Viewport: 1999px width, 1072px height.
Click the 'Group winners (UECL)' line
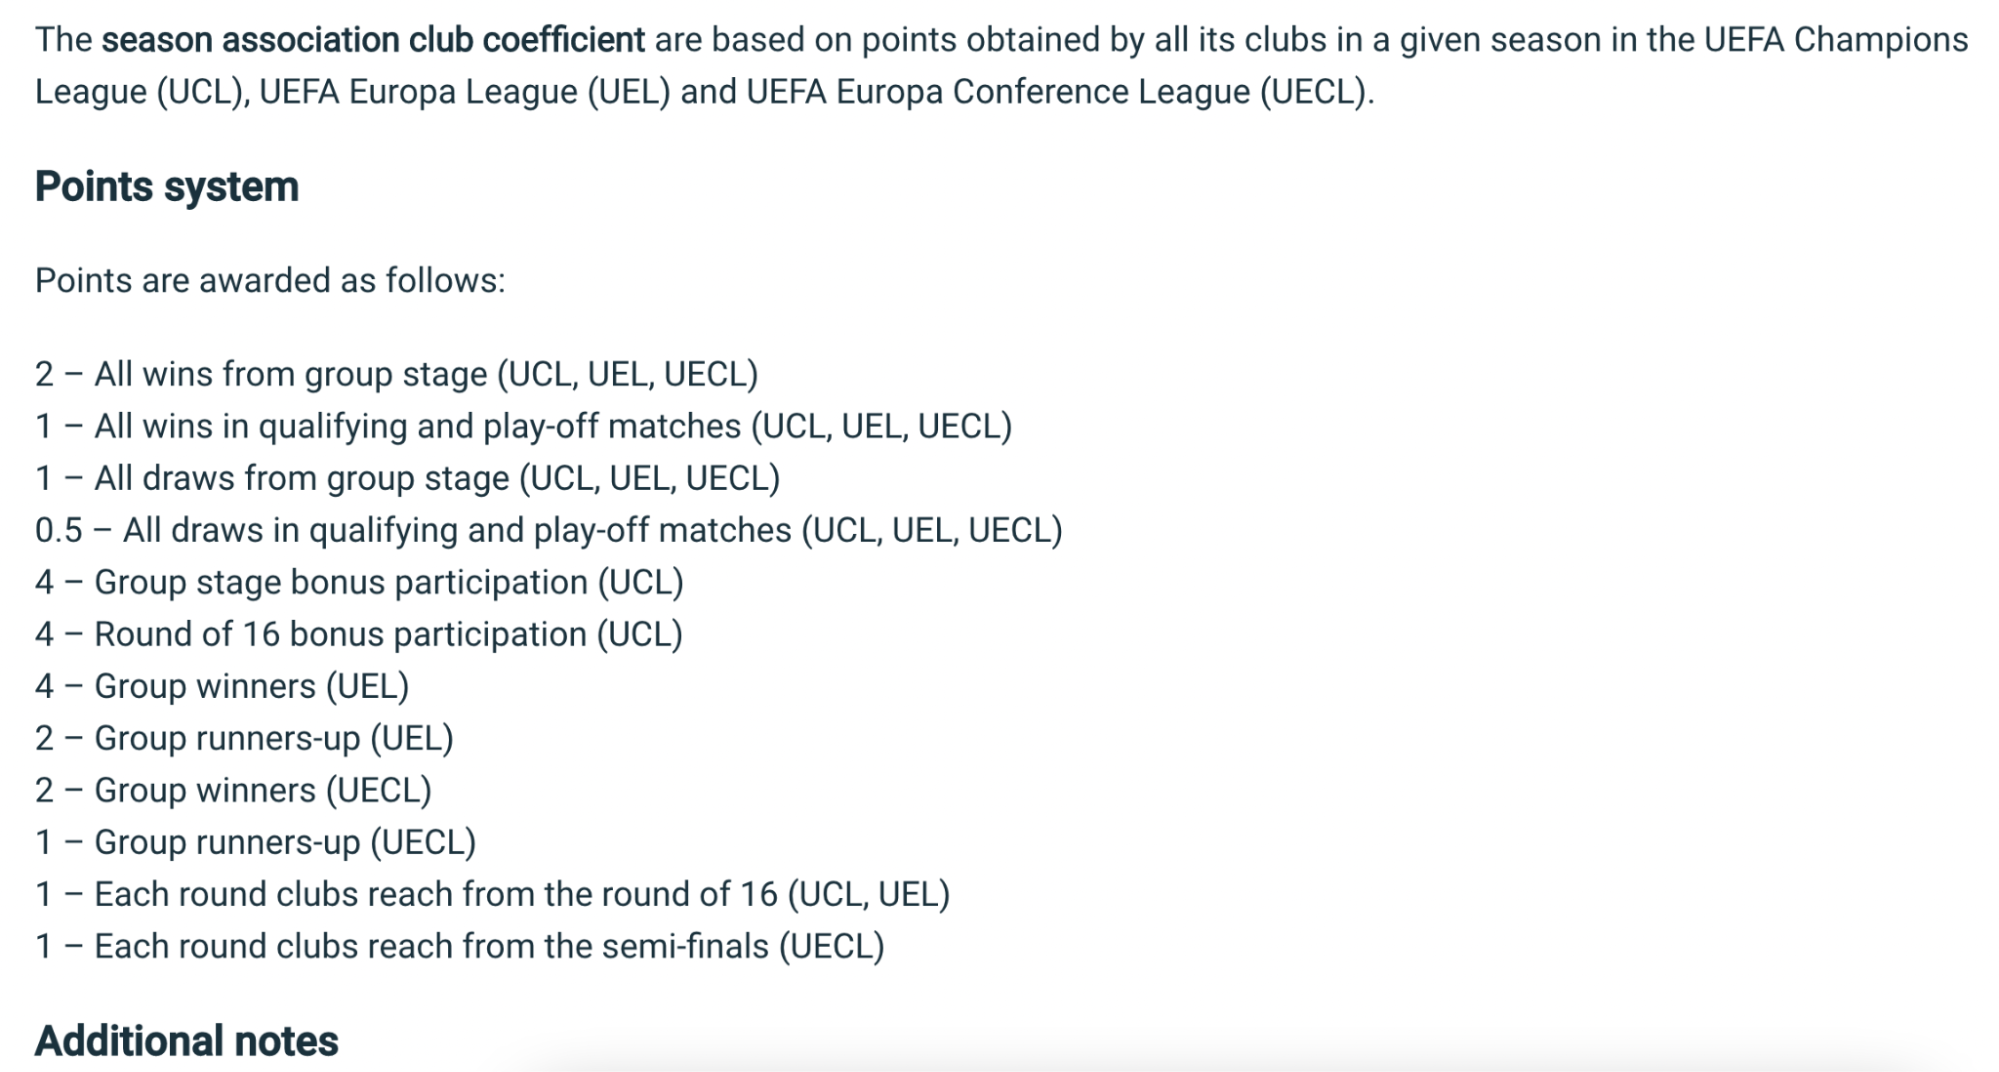[x=233, y=790]
